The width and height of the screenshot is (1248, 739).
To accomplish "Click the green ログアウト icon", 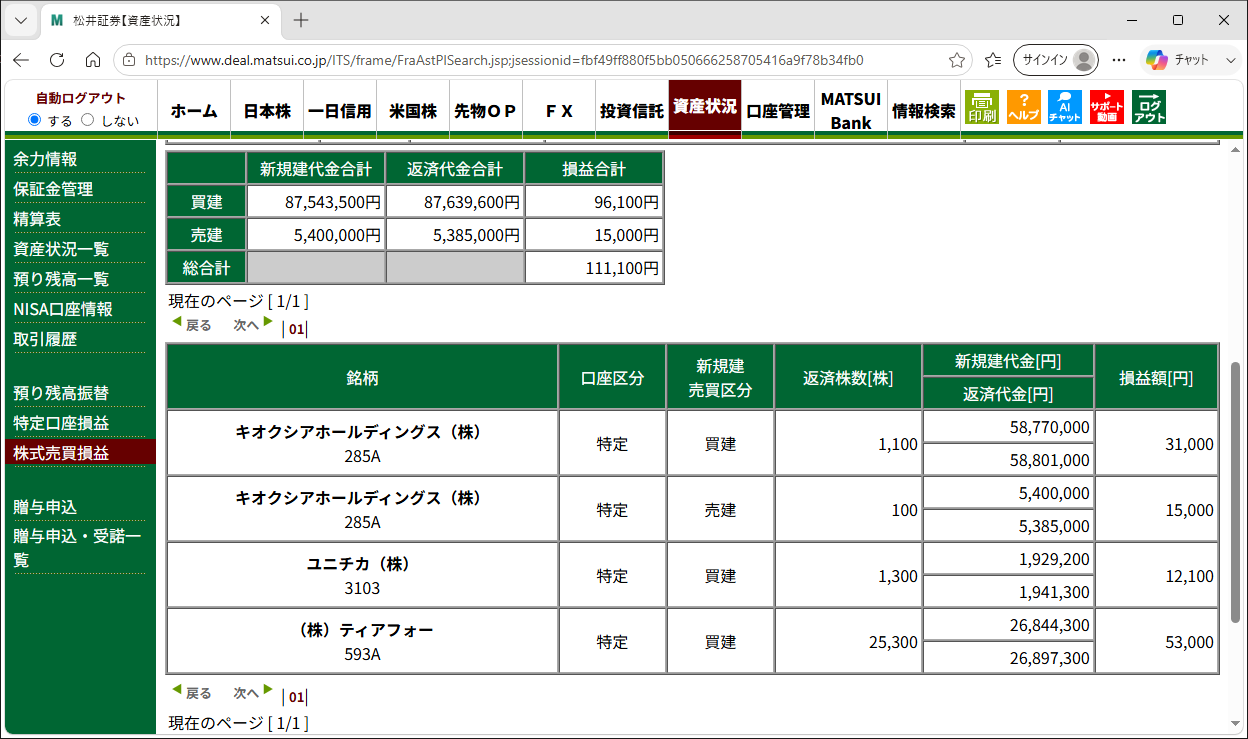I will 1149,107.
